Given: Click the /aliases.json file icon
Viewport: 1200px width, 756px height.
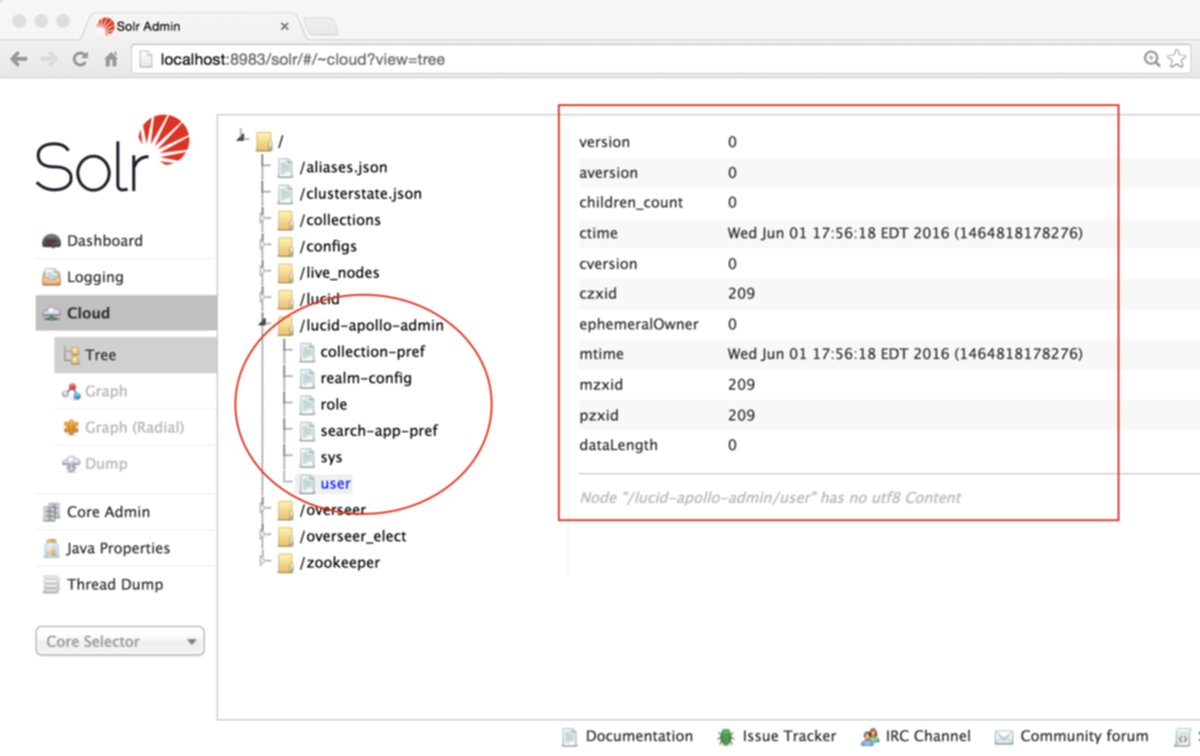Looking at the screenshot, I should click(285, 168).
